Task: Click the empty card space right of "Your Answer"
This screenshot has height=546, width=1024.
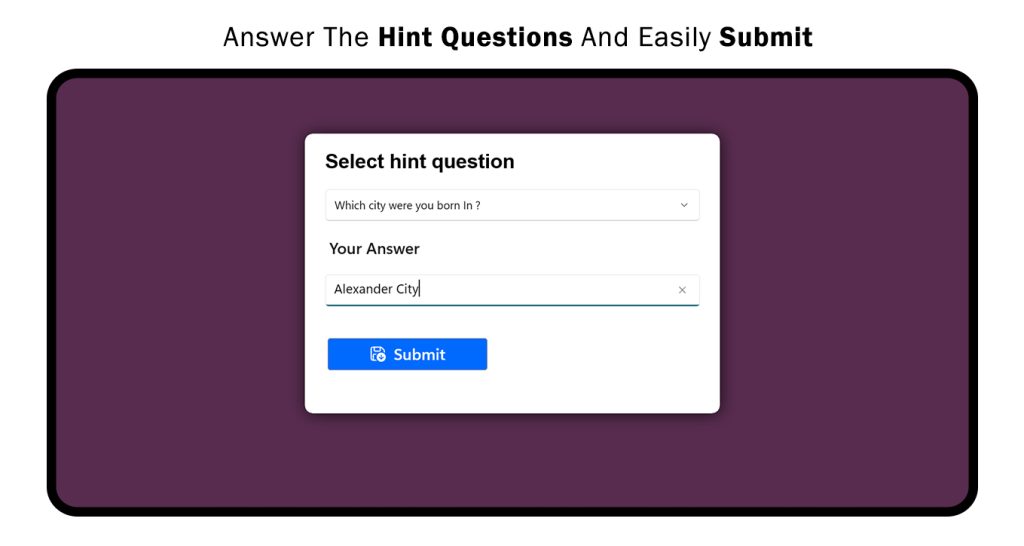Action: click(x=560, y=249)
